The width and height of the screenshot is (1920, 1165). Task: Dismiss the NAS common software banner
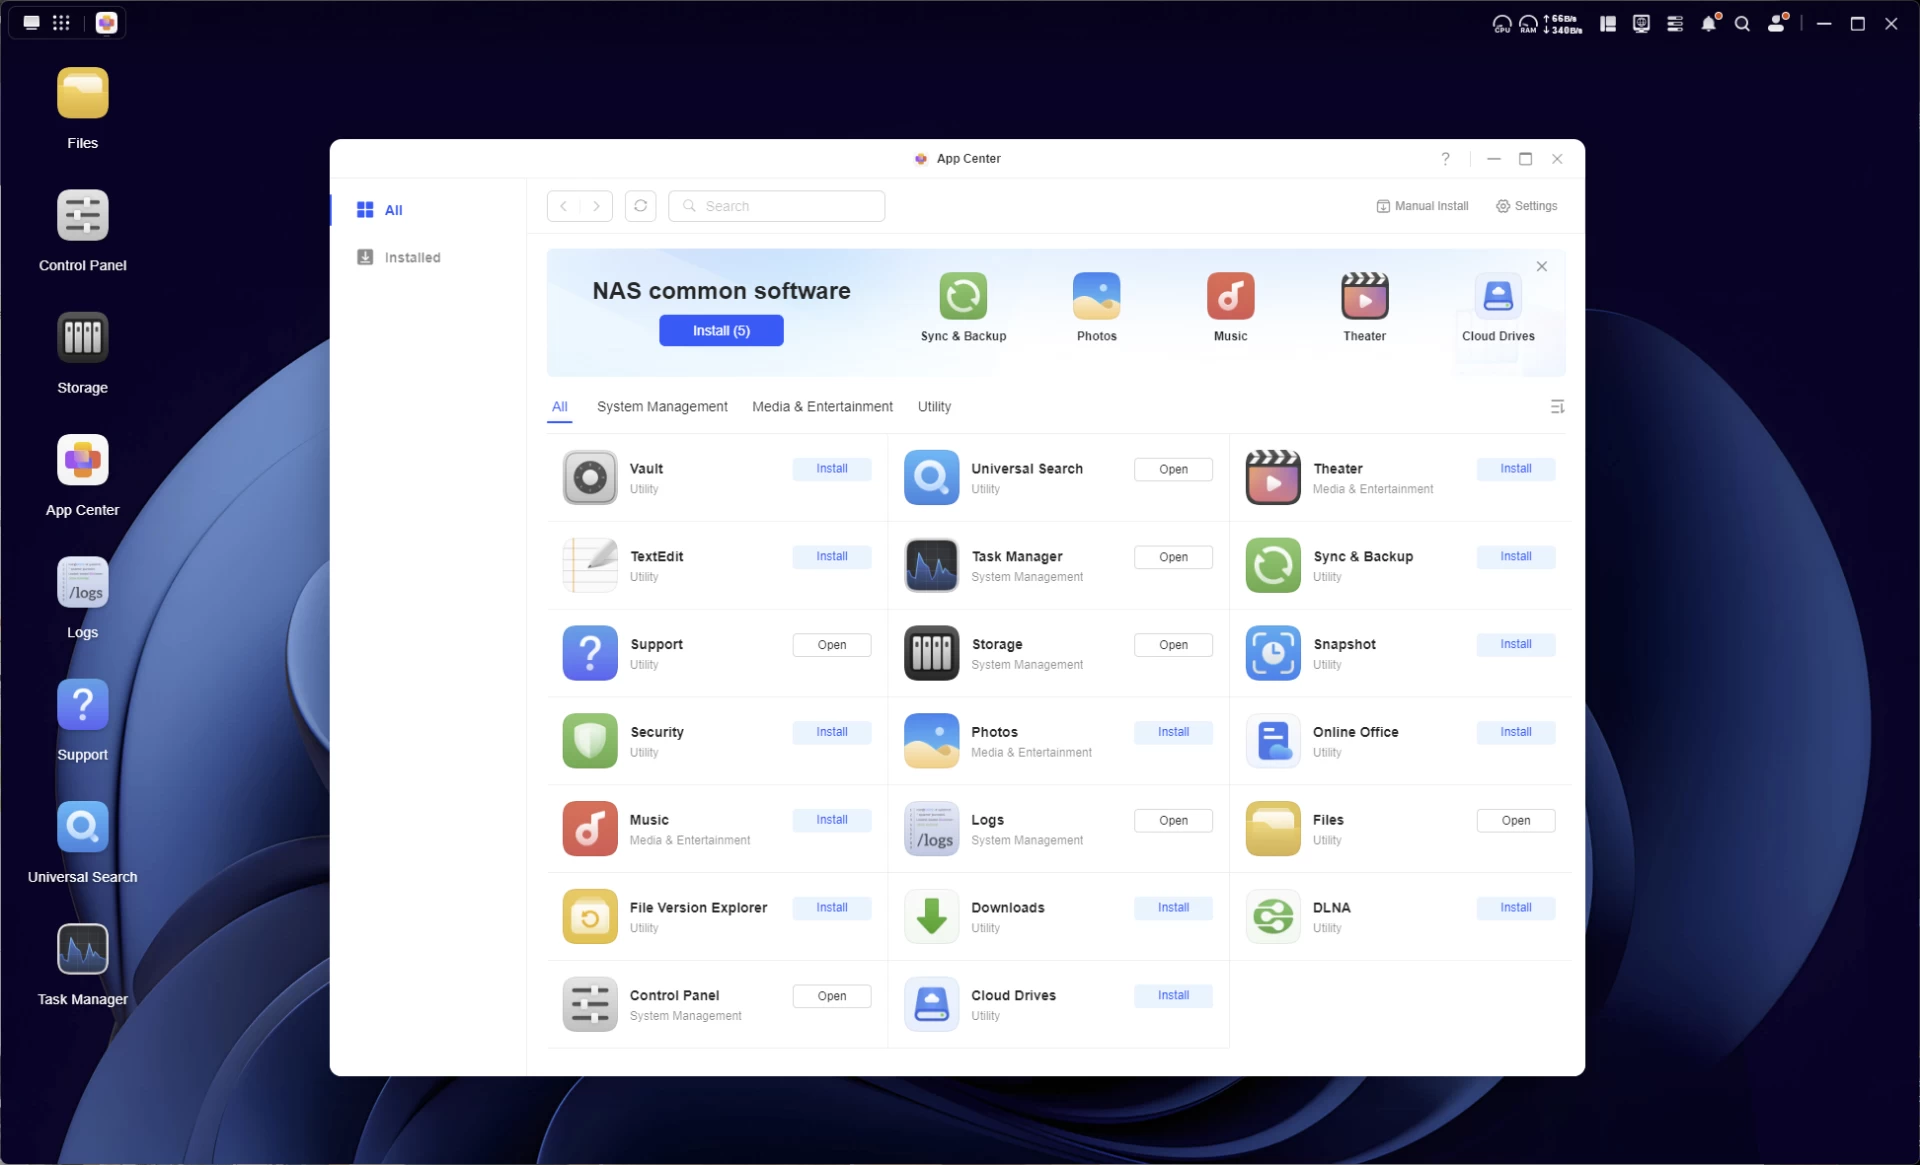point(1542,267)
